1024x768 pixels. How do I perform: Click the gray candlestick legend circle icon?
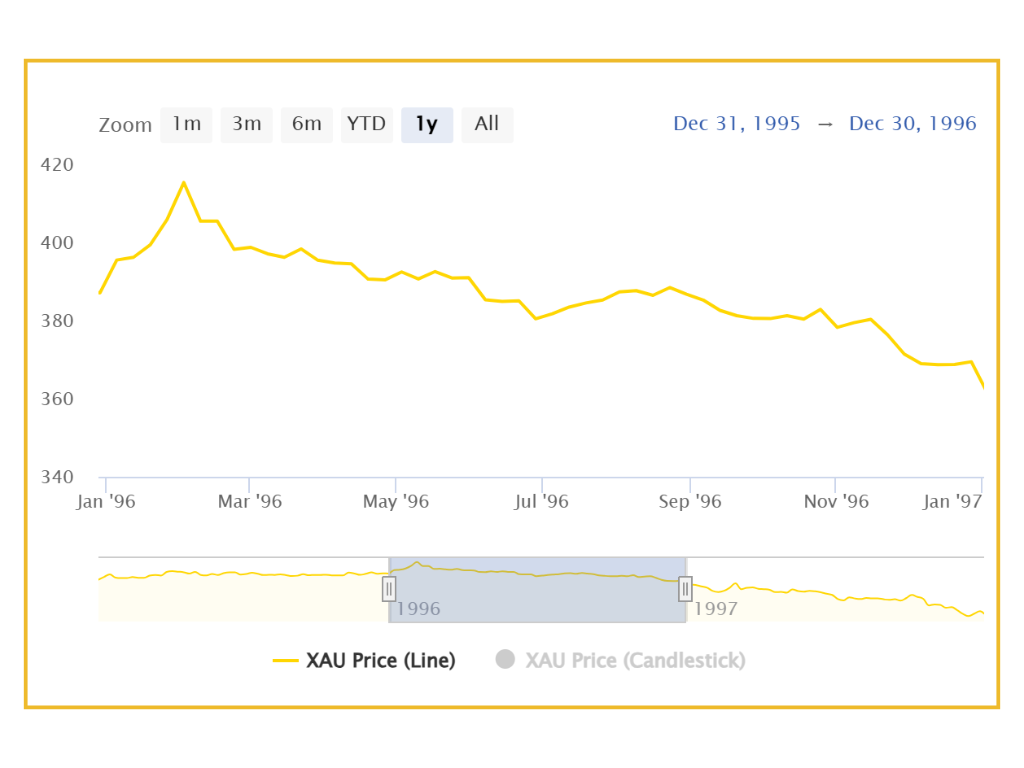click(505, 659)
